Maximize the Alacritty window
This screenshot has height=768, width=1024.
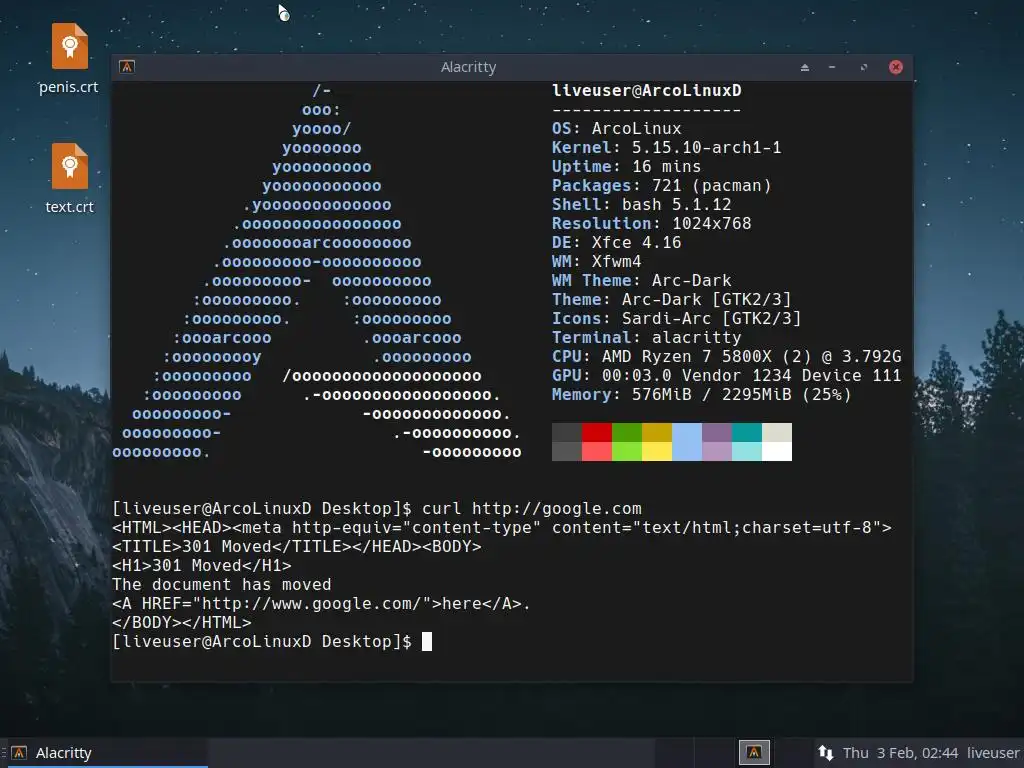864,67
